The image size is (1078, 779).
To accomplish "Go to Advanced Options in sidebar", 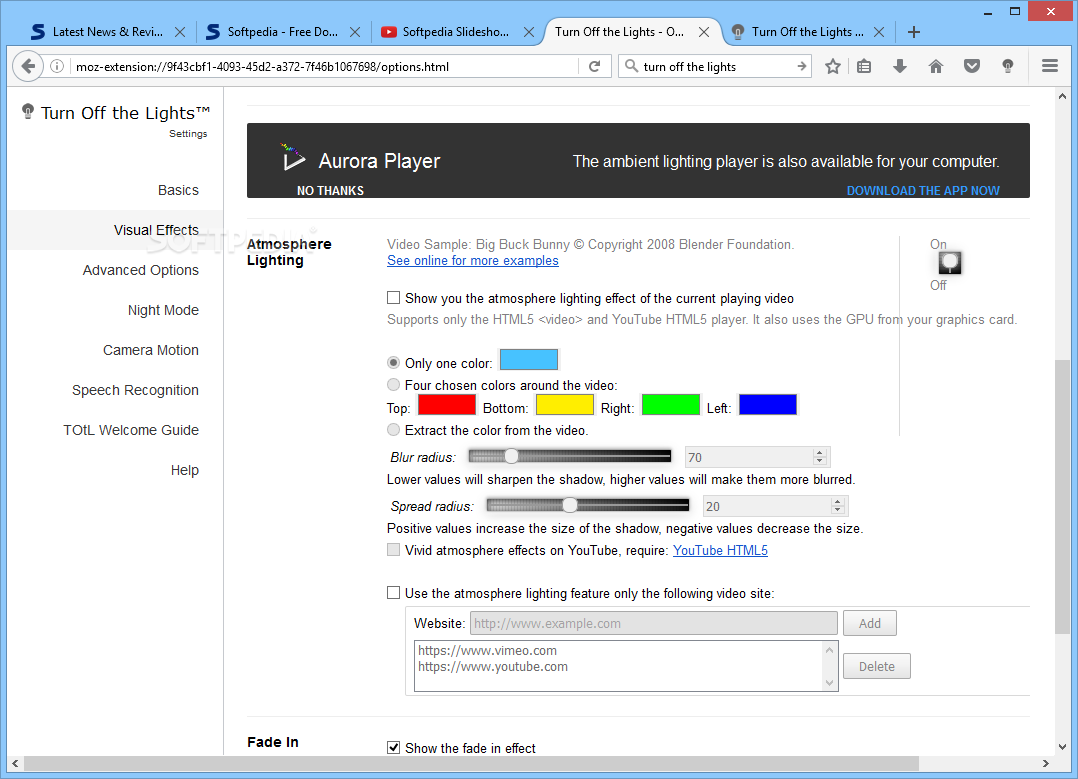I will pos(140,270).
